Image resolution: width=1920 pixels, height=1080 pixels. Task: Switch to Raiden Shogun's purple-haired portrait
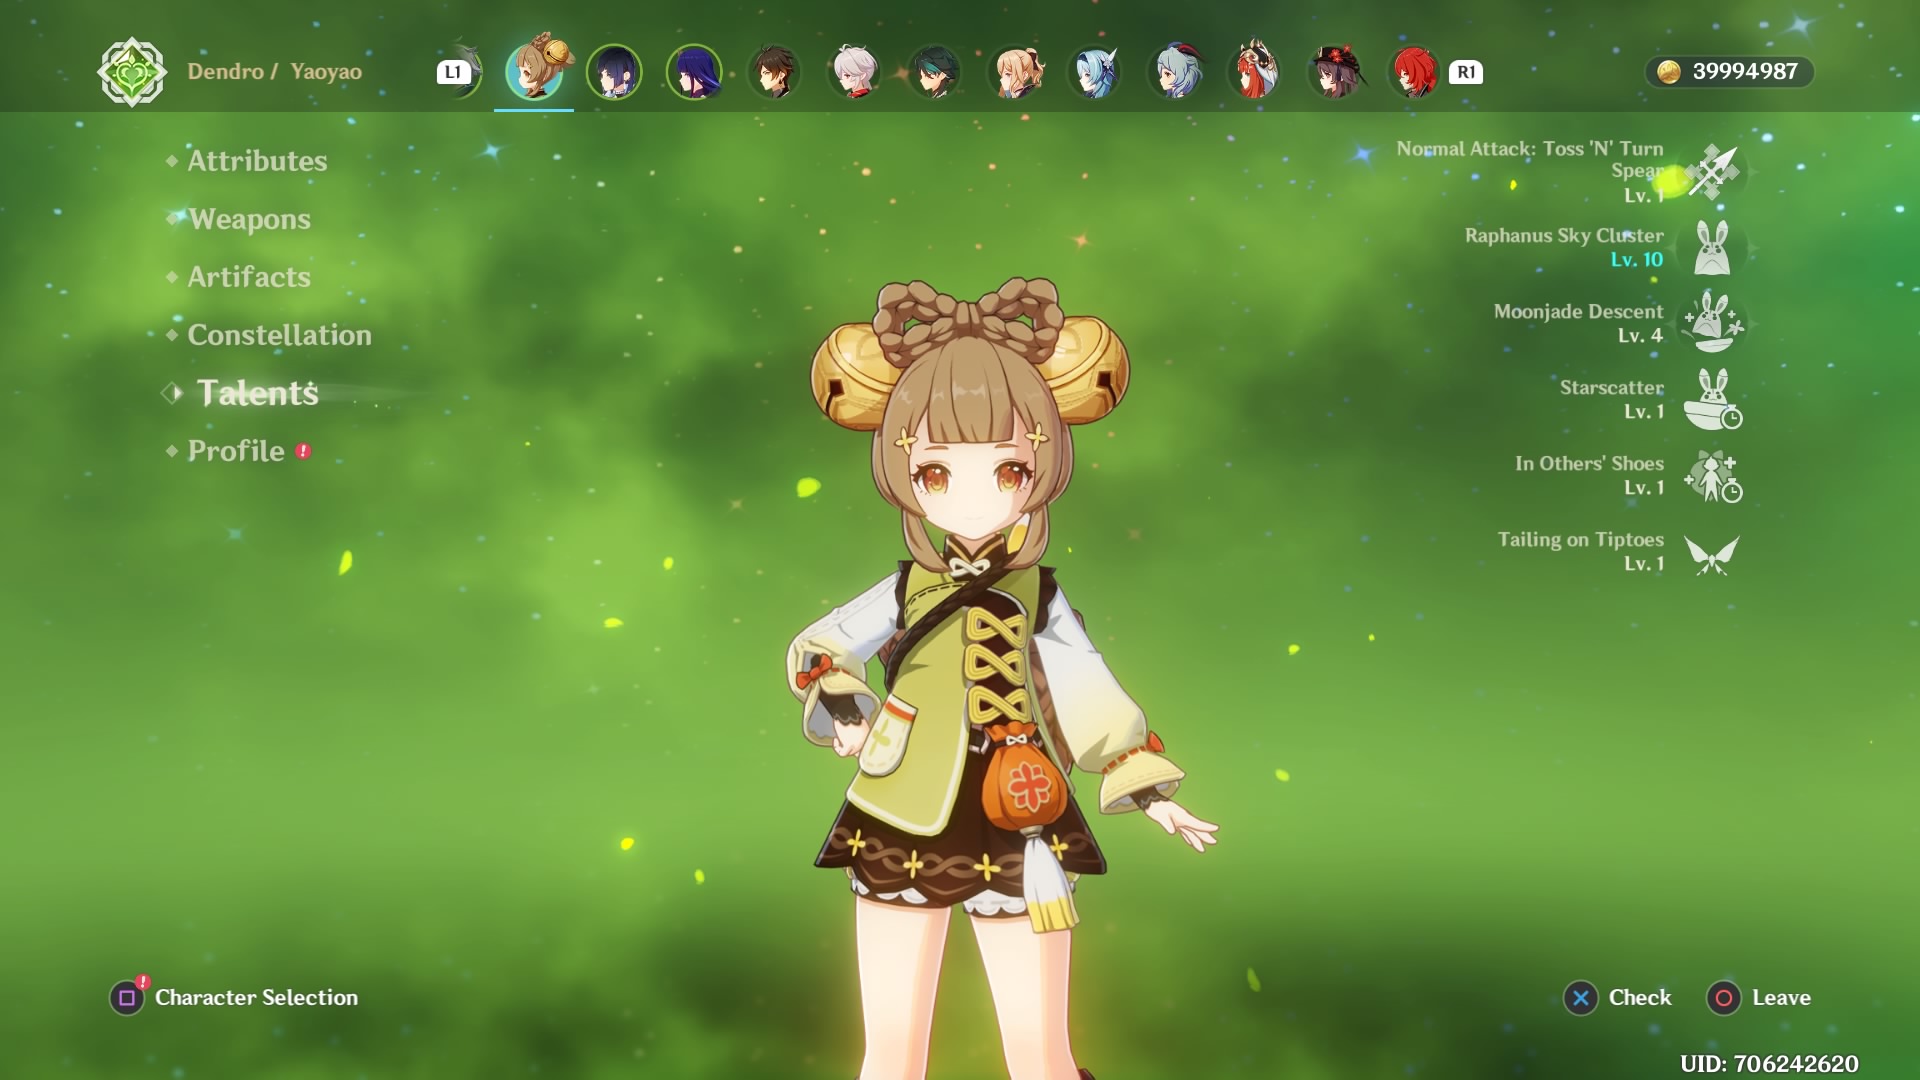pyautogui.click(x=694, y=72)
